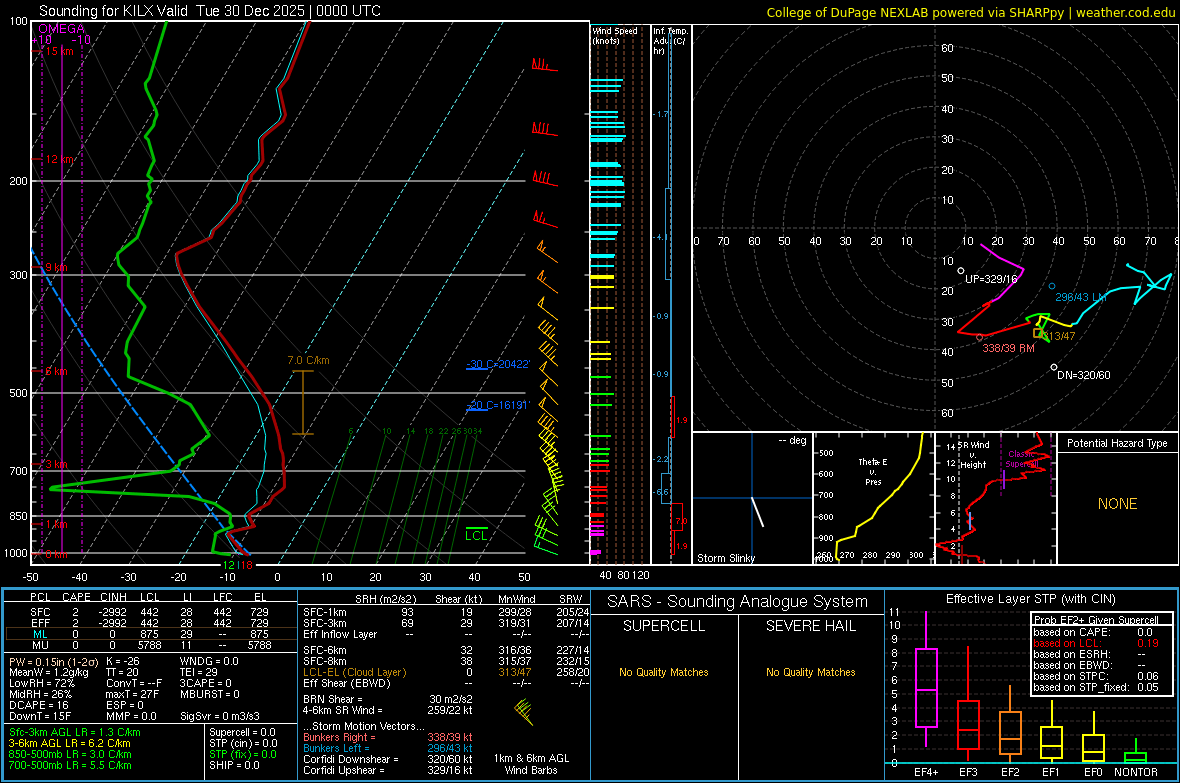Click No Quality Matches under SUPERCELL
Screen dimensions: 1180x783
[x=664, y=672]
